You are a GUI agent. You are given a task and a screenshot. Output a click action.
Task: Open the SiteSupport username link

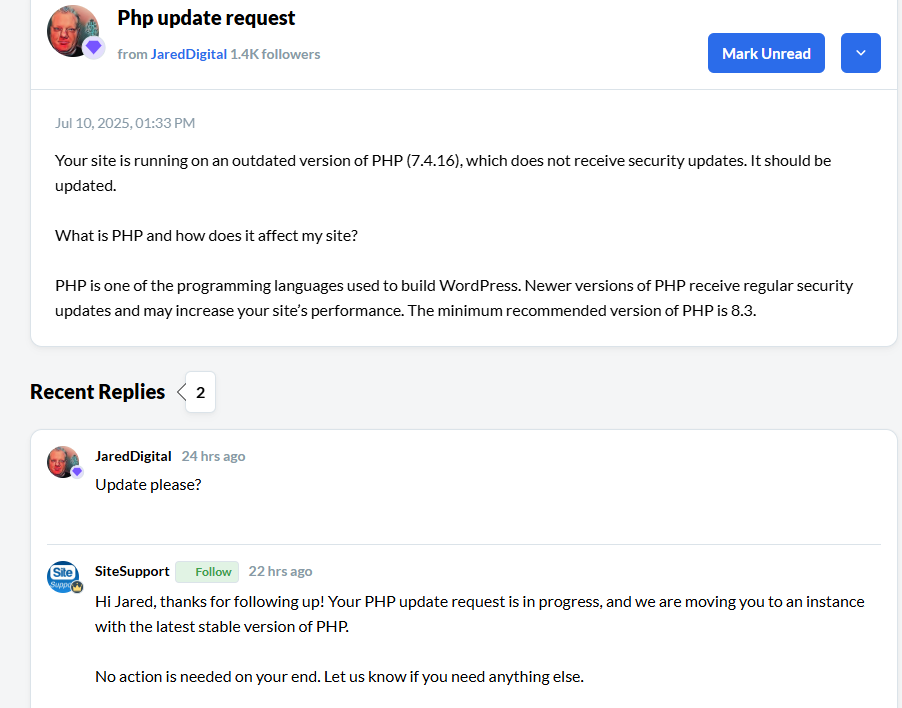tap(132, 571)
